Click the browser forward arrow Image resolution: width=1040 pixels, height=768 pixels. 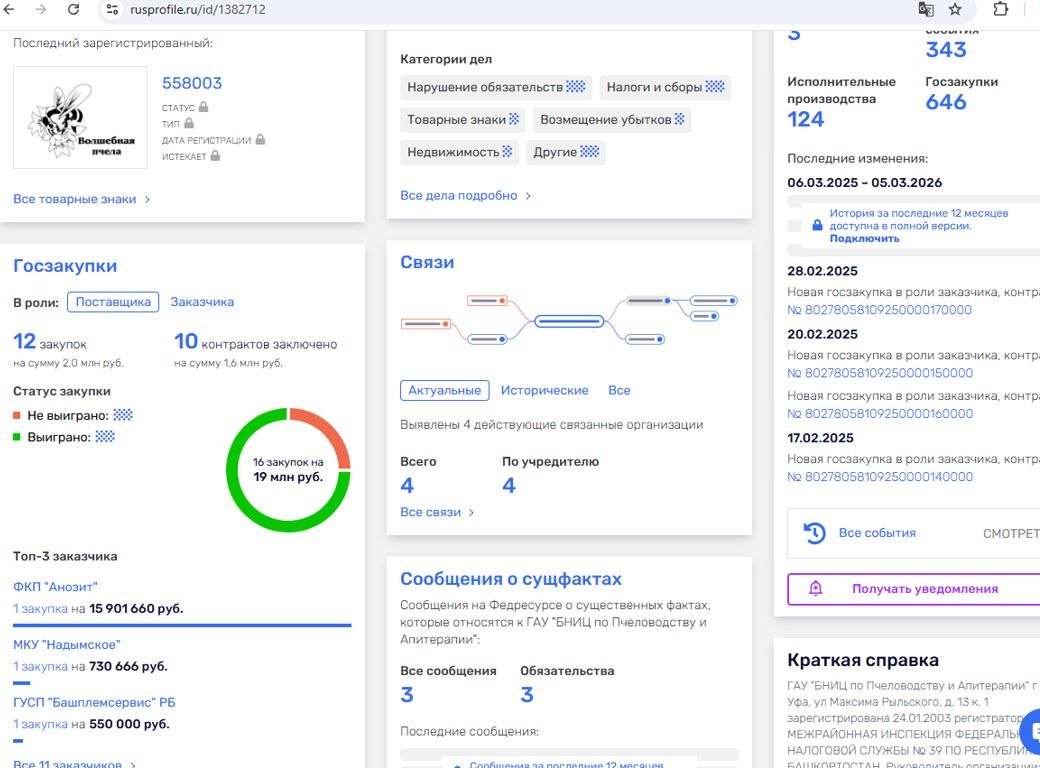[x=41, y=9]
